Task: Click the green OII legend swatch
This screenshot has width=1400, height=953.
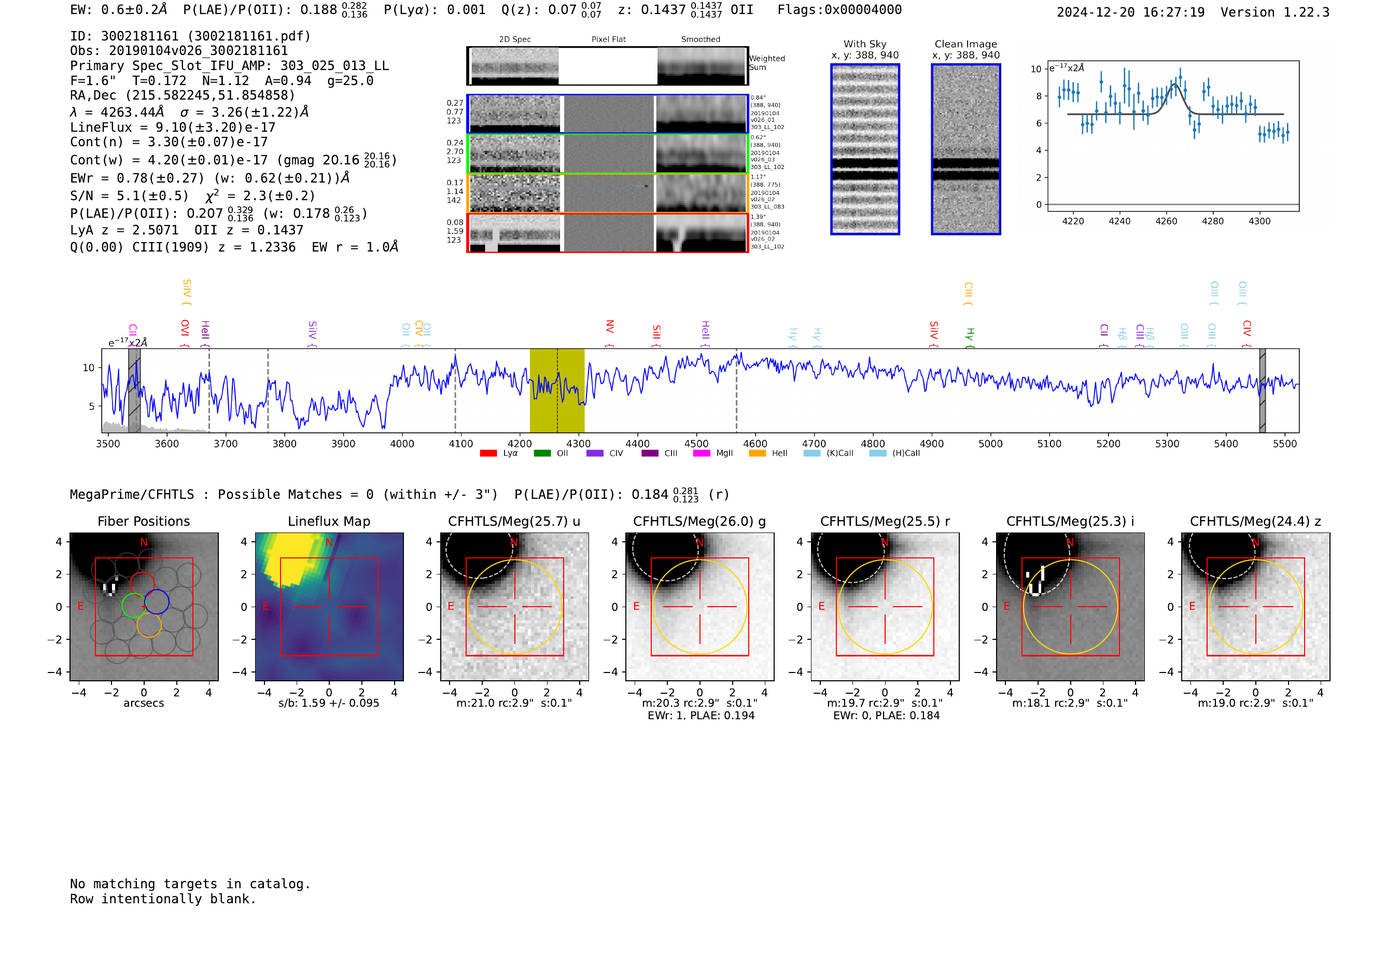Action: click(x=542, y=453)
